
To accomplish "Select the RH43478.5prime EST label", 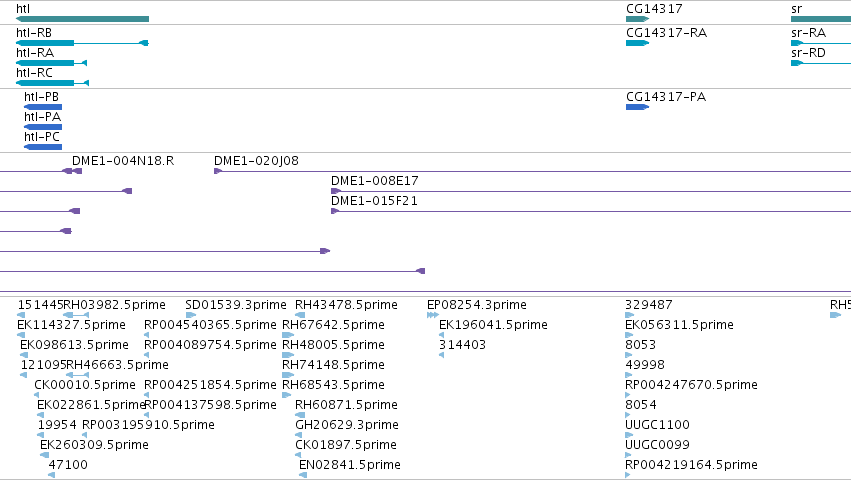I will click(346, 305).
